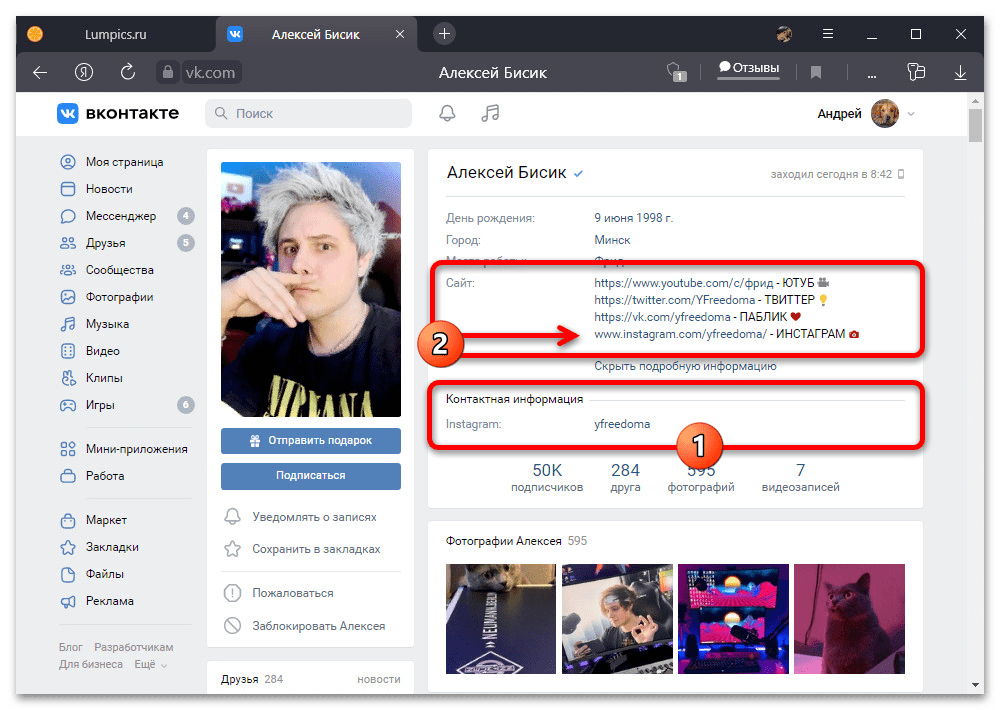
Task: Click the Игры gamepad icon
Action: (x=68, y=405)
